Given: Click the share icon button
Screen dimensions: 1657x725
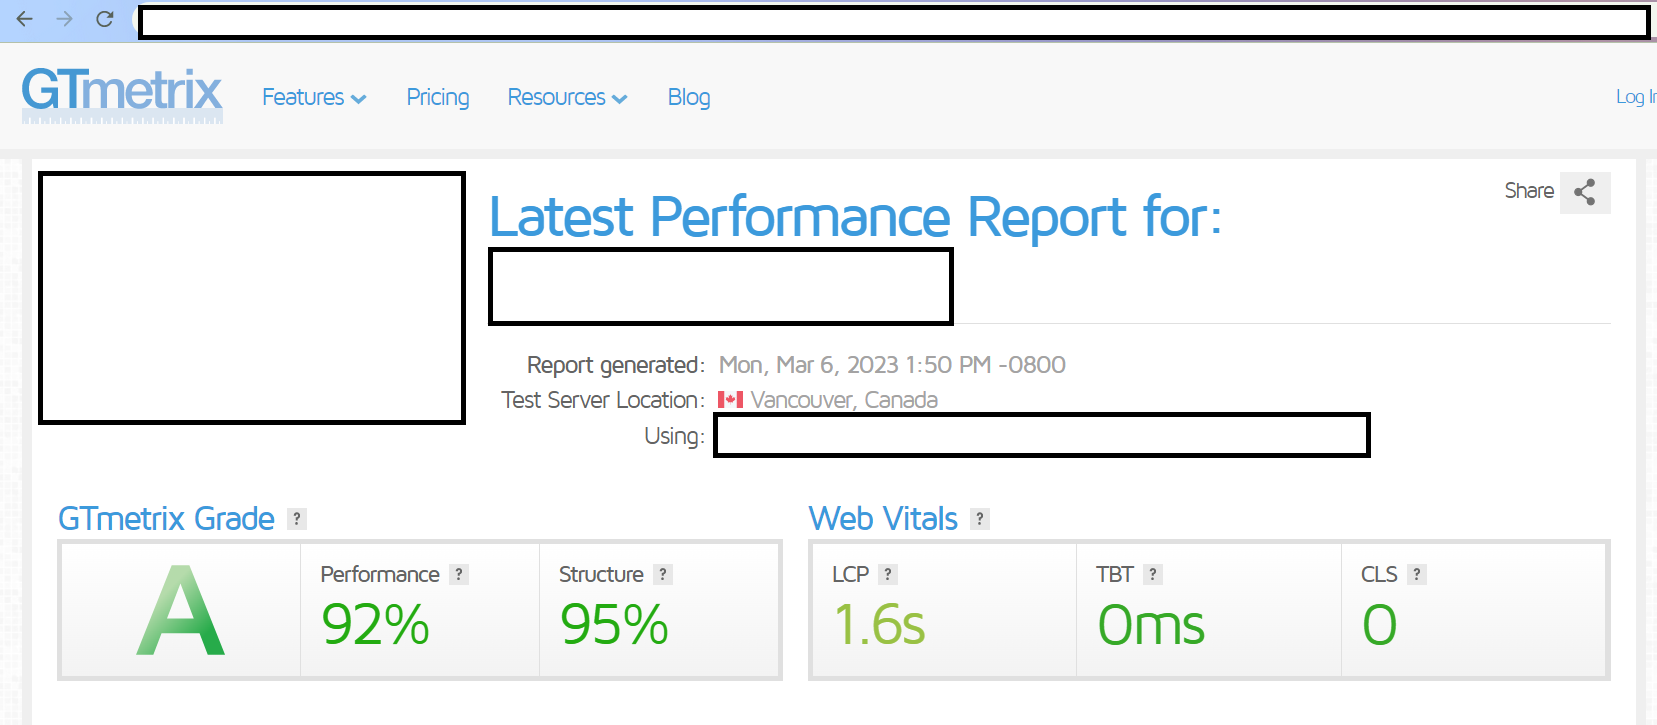Looking at the screenshot, I should [1585, 192].
